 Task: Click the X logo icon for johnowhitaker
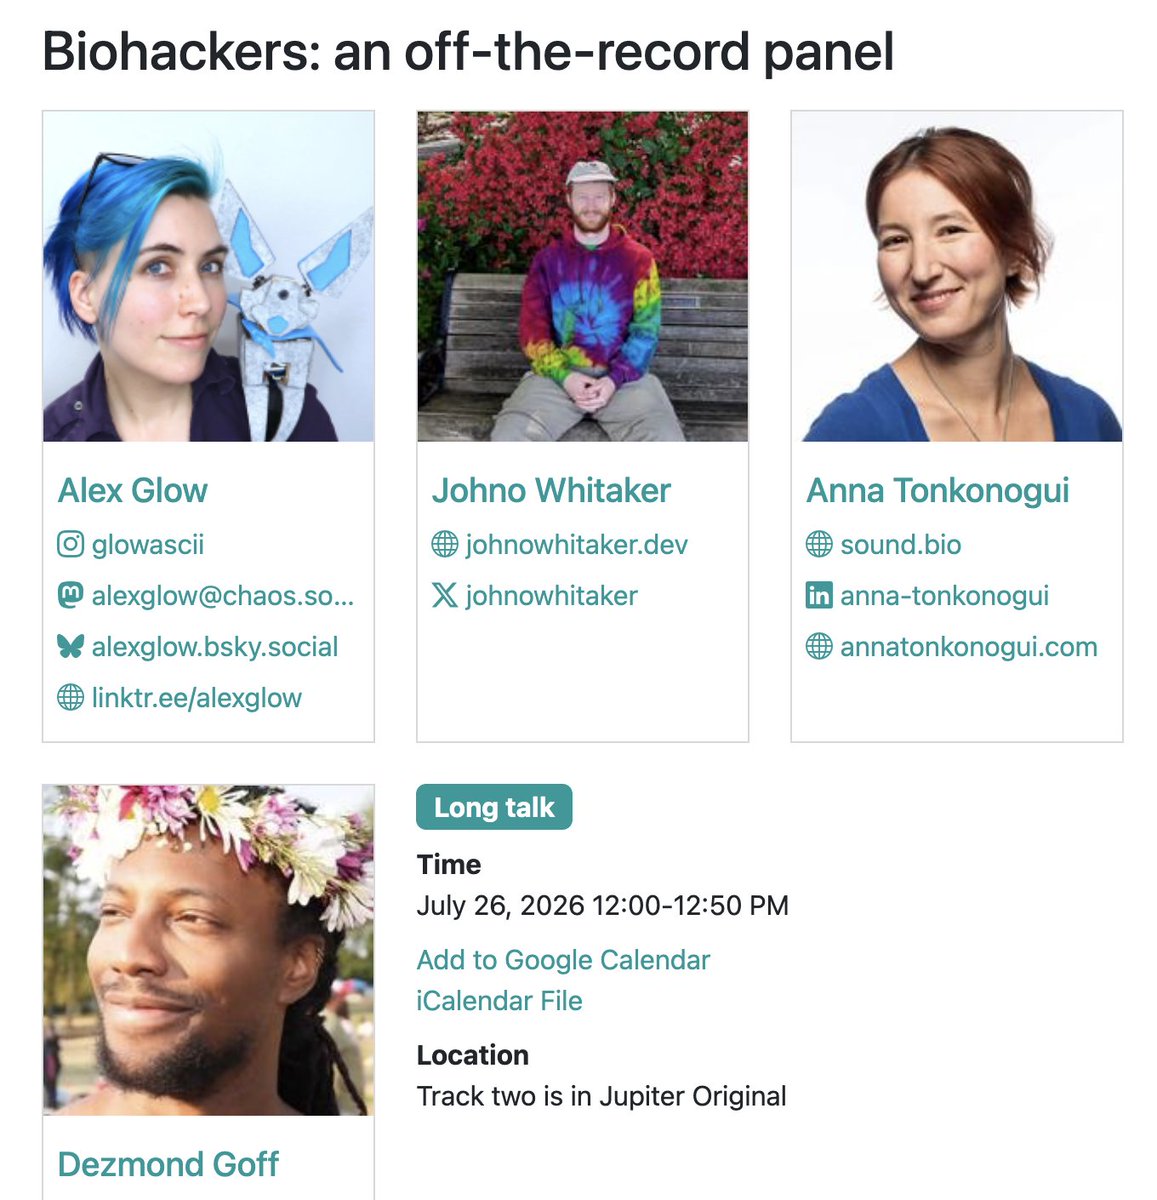click(445, 596)
